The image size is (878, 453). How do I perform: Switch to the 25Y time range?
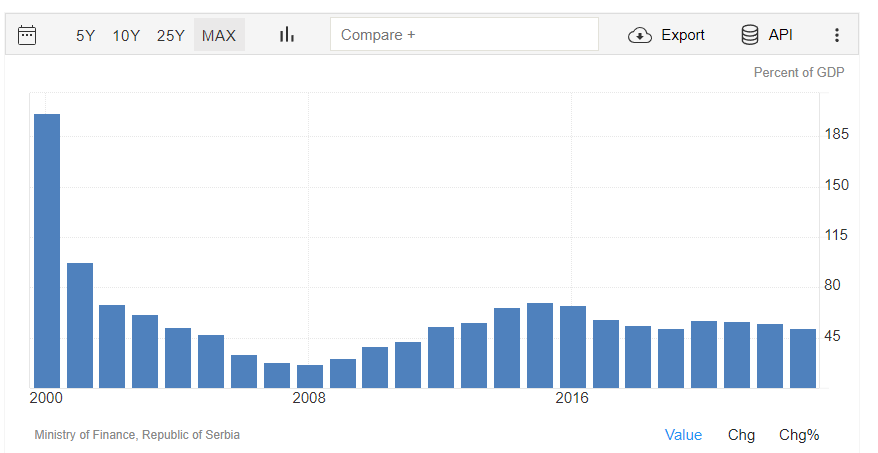point(171,35)
